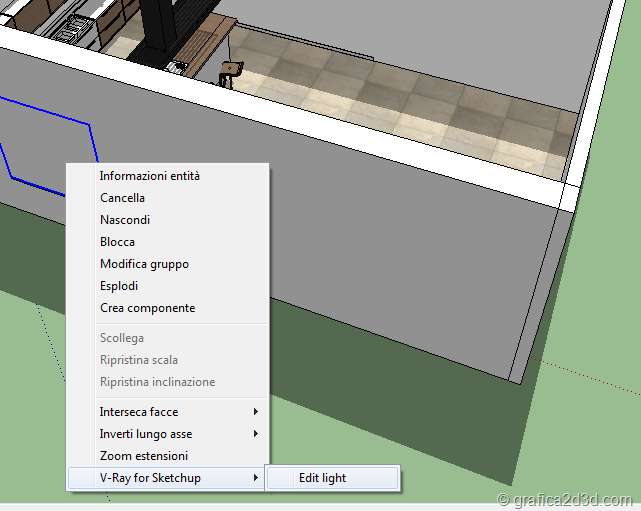Open Informazioni entità from the context menu
Image resolution: width=641 pixels, height=511 pixels.
149,176
